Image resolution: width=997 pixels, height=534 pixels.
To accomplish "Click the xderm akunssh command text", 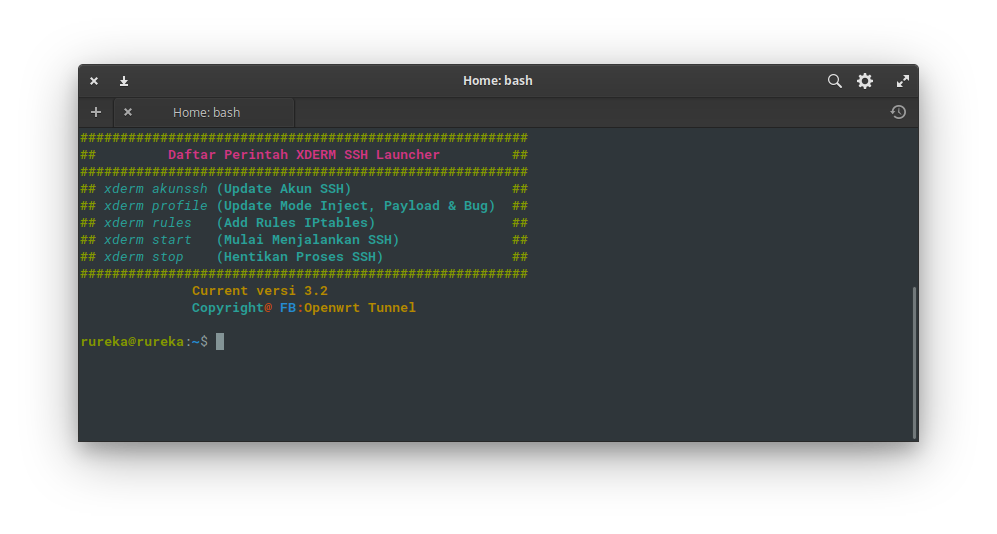I will click(156, 189).
